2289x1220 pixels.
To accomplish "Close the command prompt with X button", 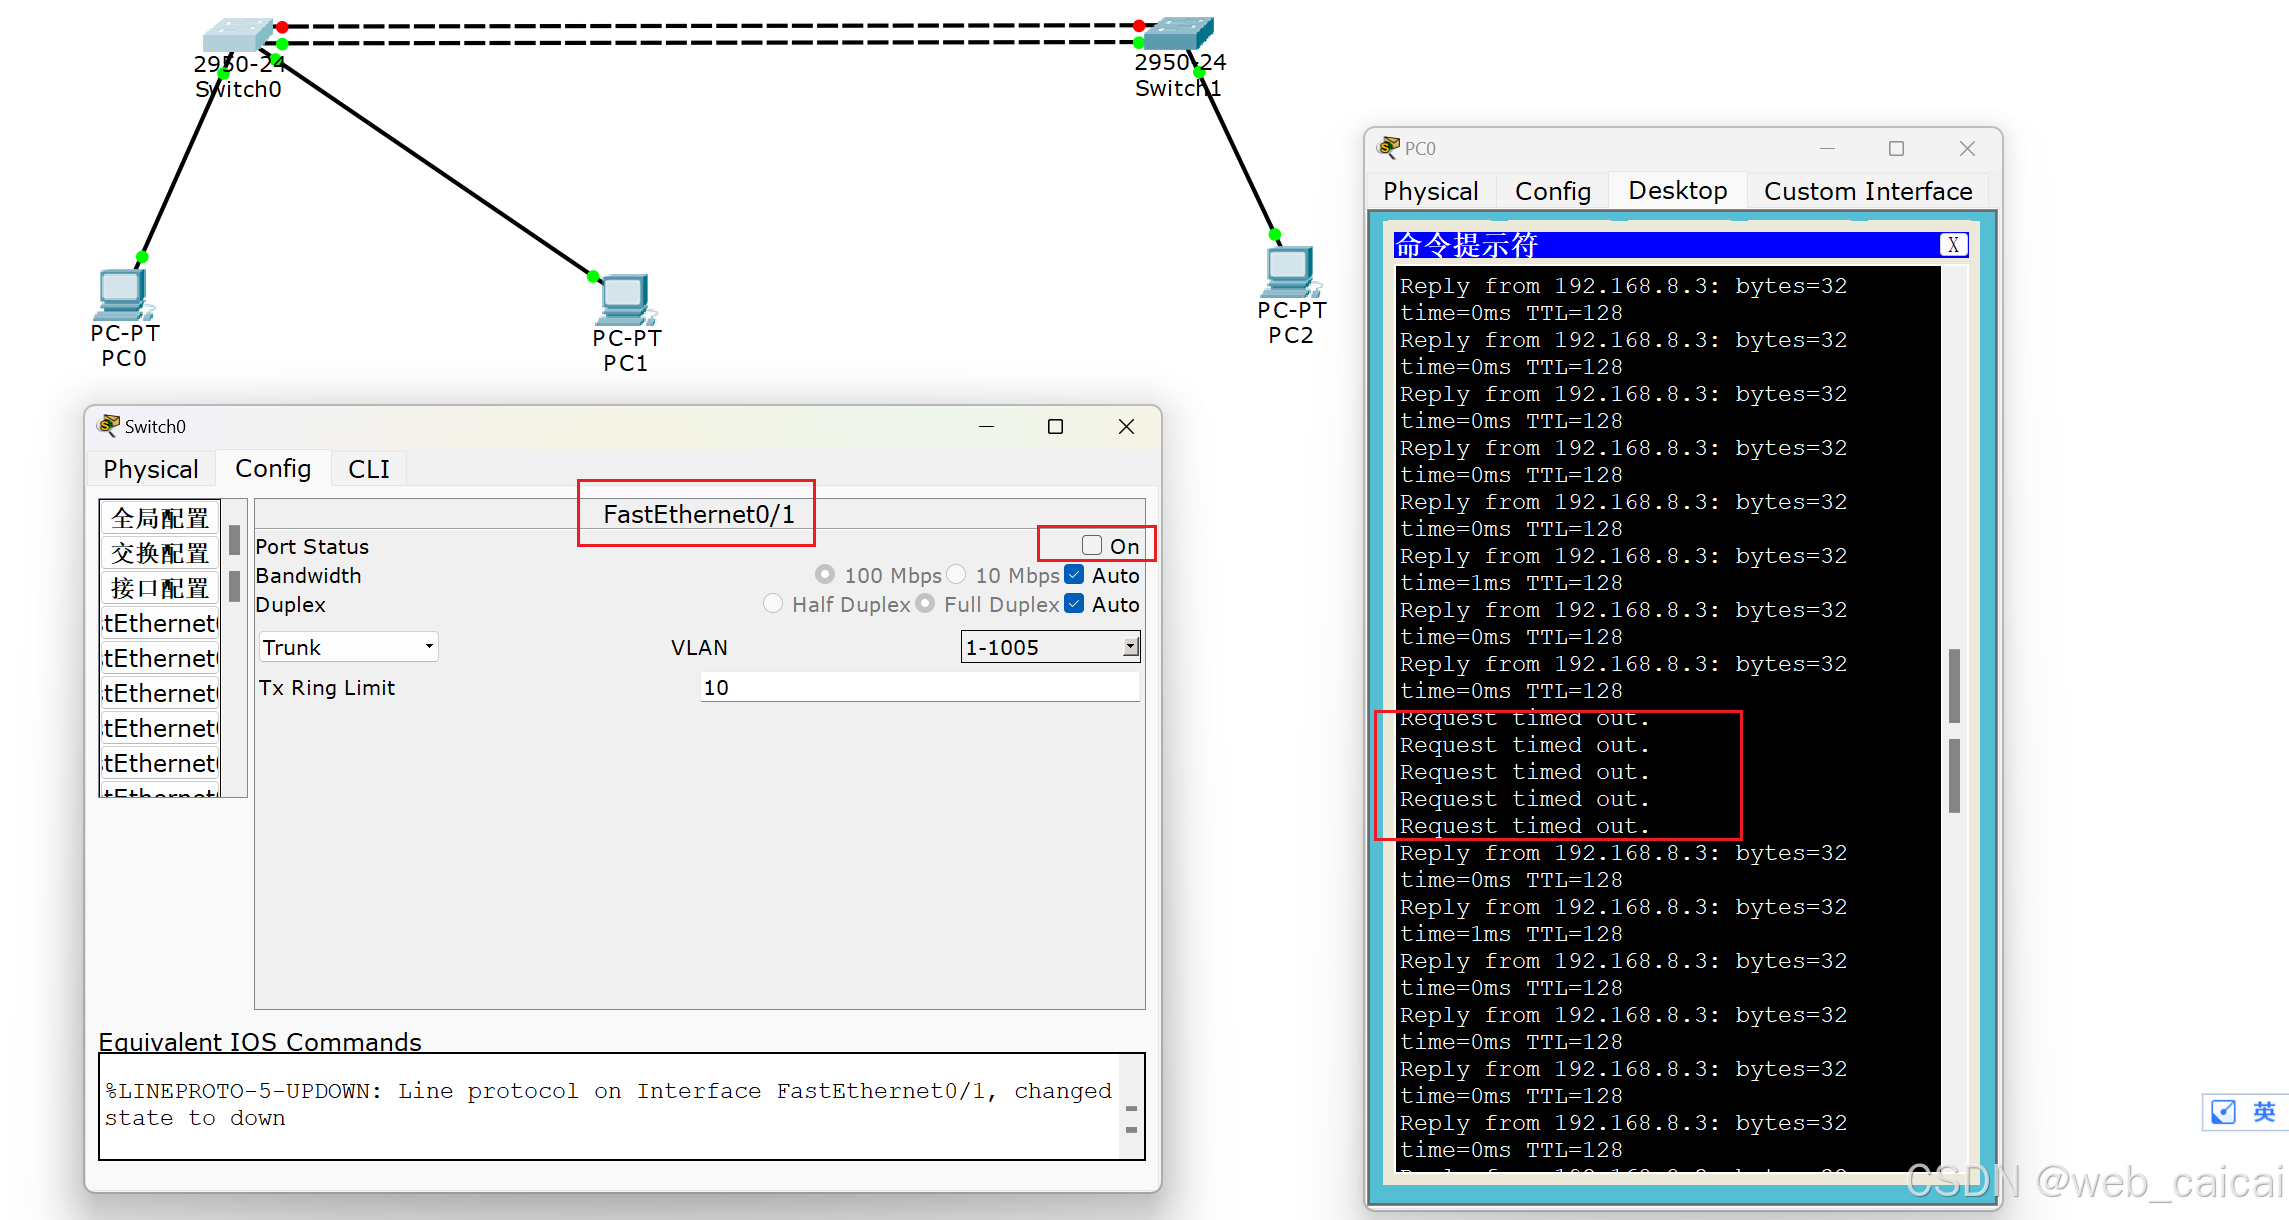I will coord(1953,245).
